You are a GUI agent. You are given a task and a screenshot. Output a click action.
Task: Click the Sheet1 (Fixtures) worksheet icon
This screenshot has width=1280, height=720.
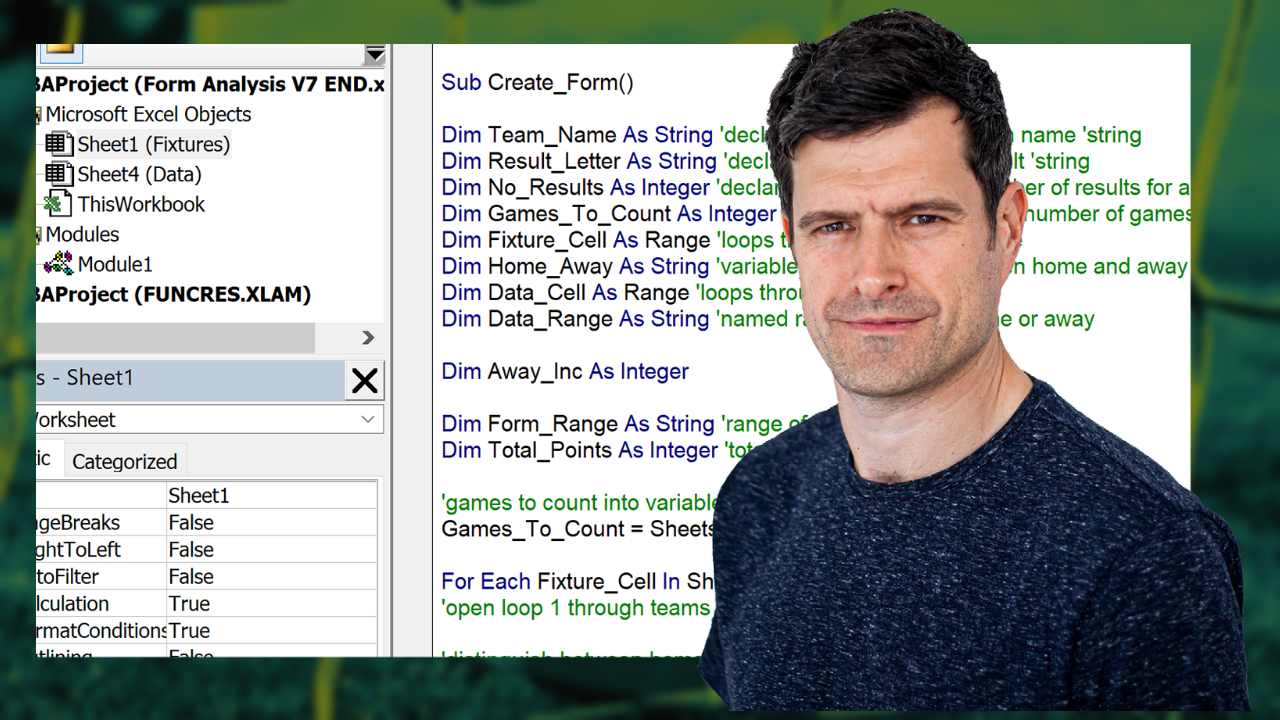click(x=59, y=144)
